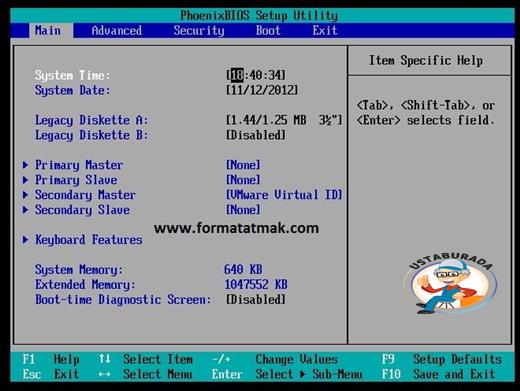Click the F10 Save and Exit shortcut
Viewport: 520px width, 391px height.
(438, 374)
